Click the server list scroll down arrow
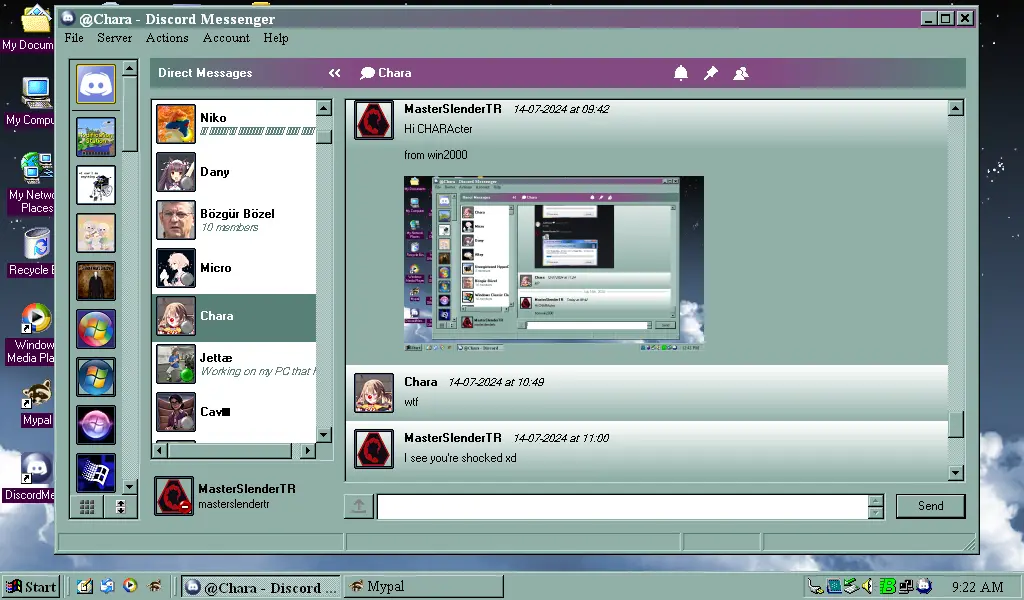Viewport: 1024px width, 600px height. (130, 487)
